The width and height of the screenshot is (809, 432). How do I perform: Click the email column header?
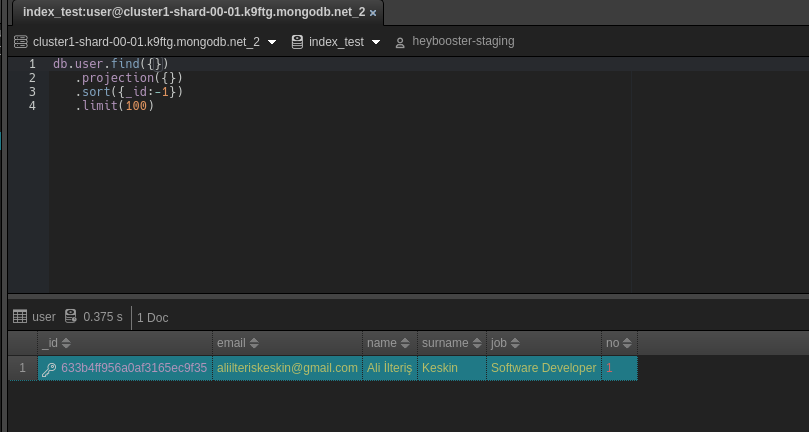tap(287, 343)
